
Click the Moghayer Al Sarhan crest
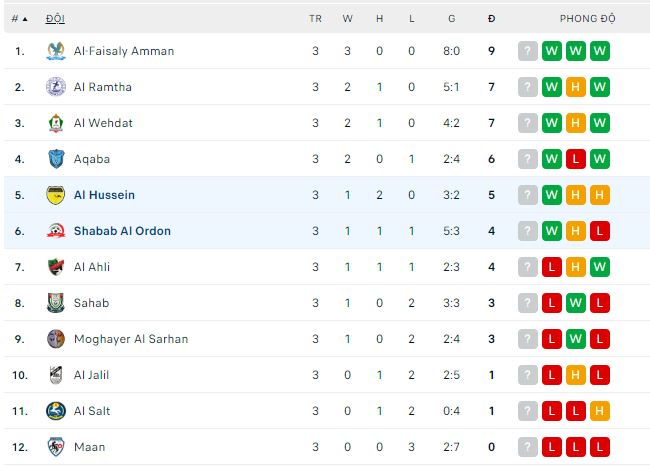[x=56, y=339]
